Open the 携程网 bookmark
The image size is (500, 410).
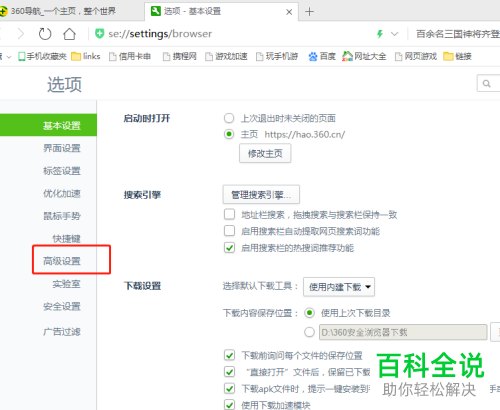pos(179,57)
